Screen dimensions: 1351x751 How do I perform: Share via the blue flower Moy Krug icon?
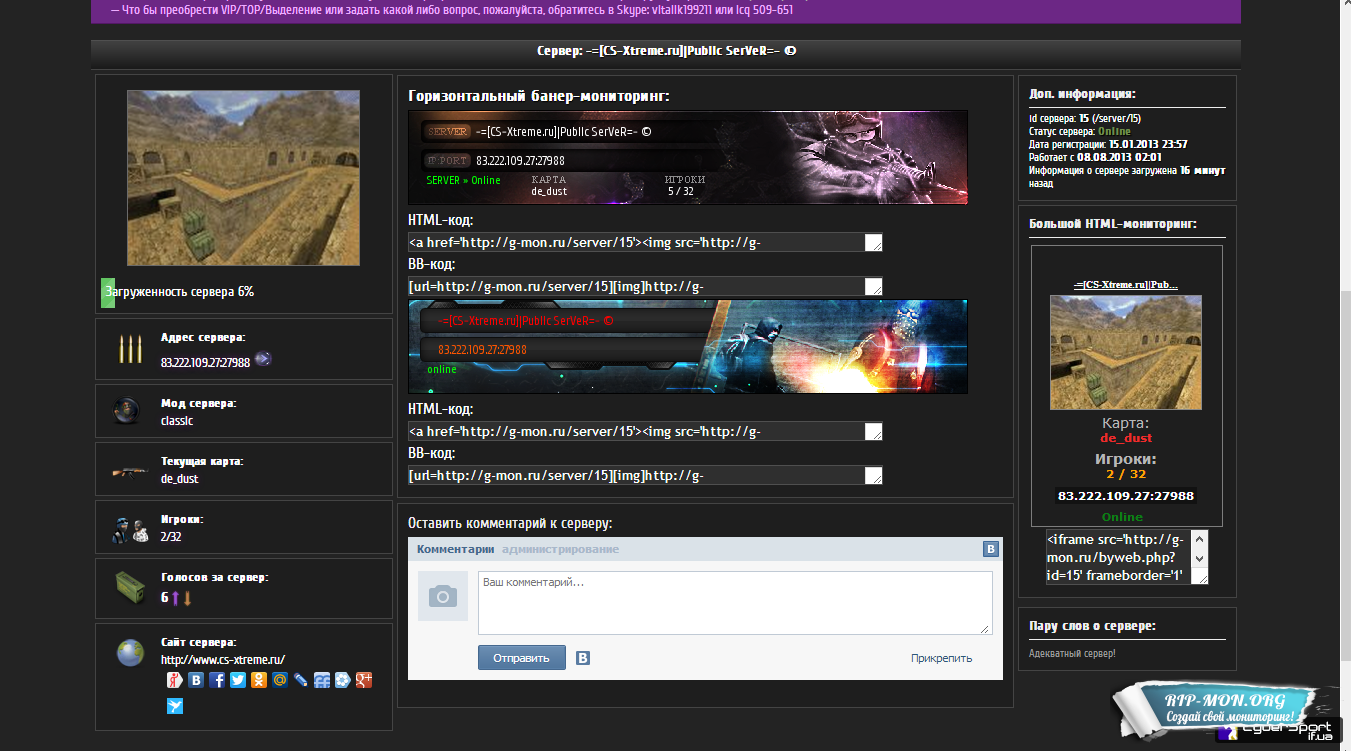point(343,680)
